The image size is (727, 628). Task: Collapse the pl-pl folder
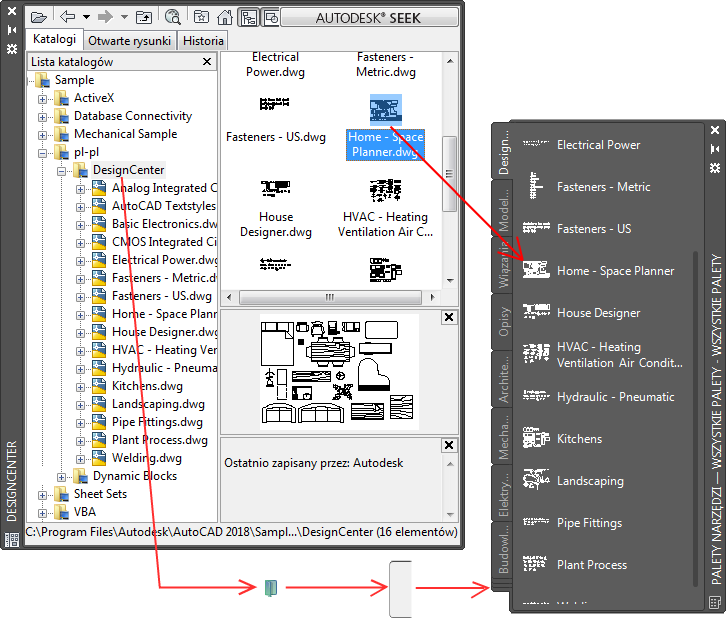[x=42, y=153]
